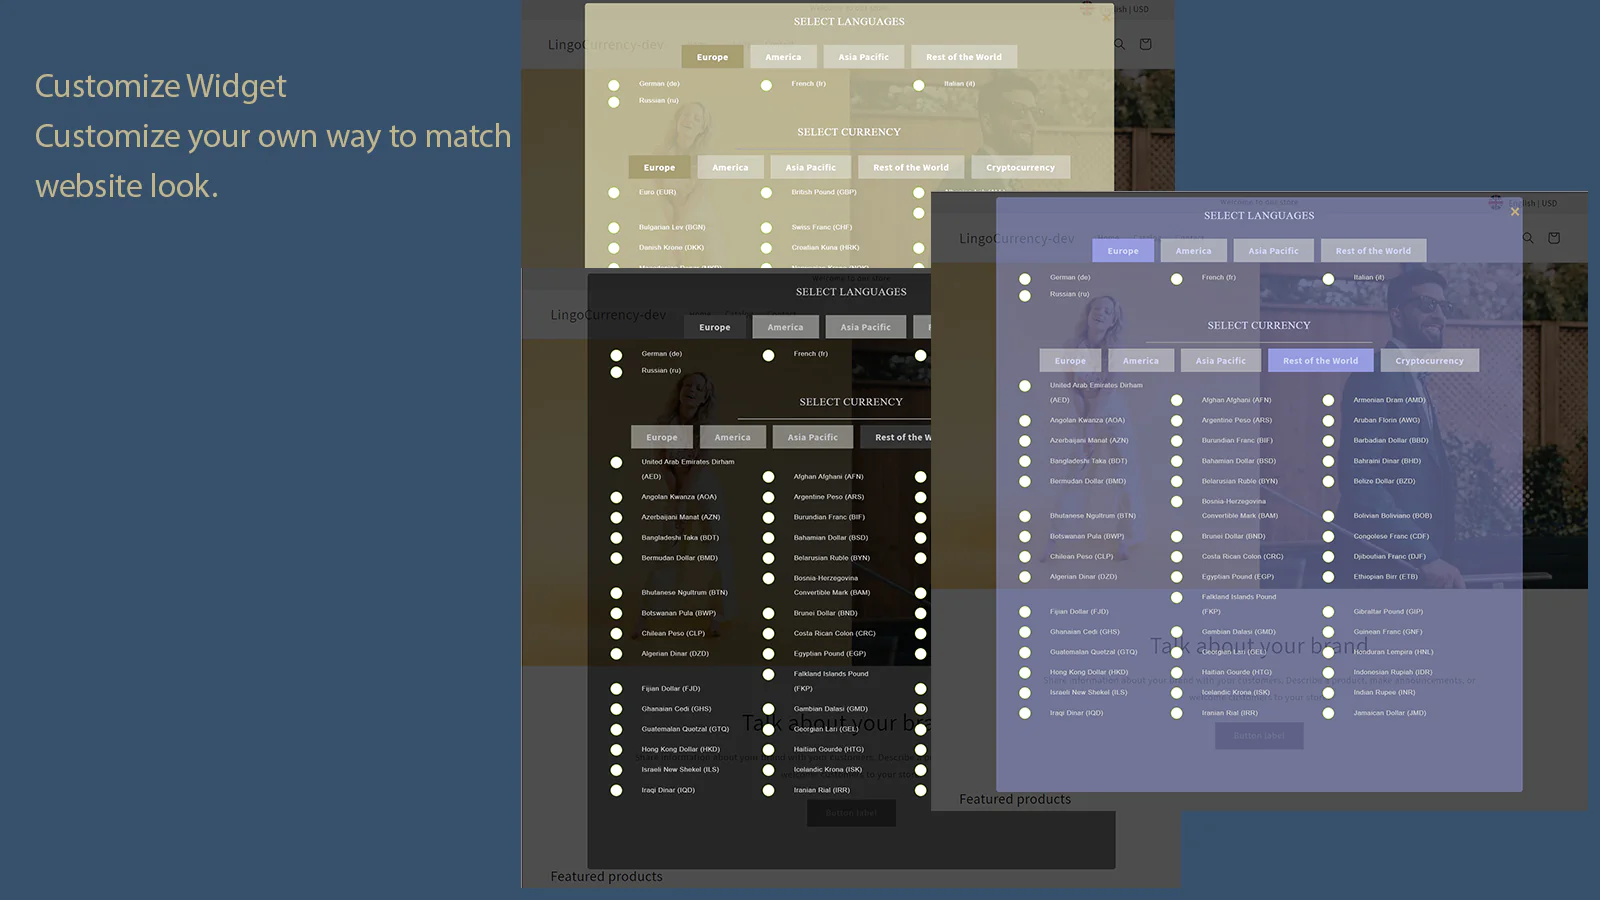Switch to Cryptocurrency tab in the purple widget
This screenshot has height=900, width=1600.
click(1429, 361)
